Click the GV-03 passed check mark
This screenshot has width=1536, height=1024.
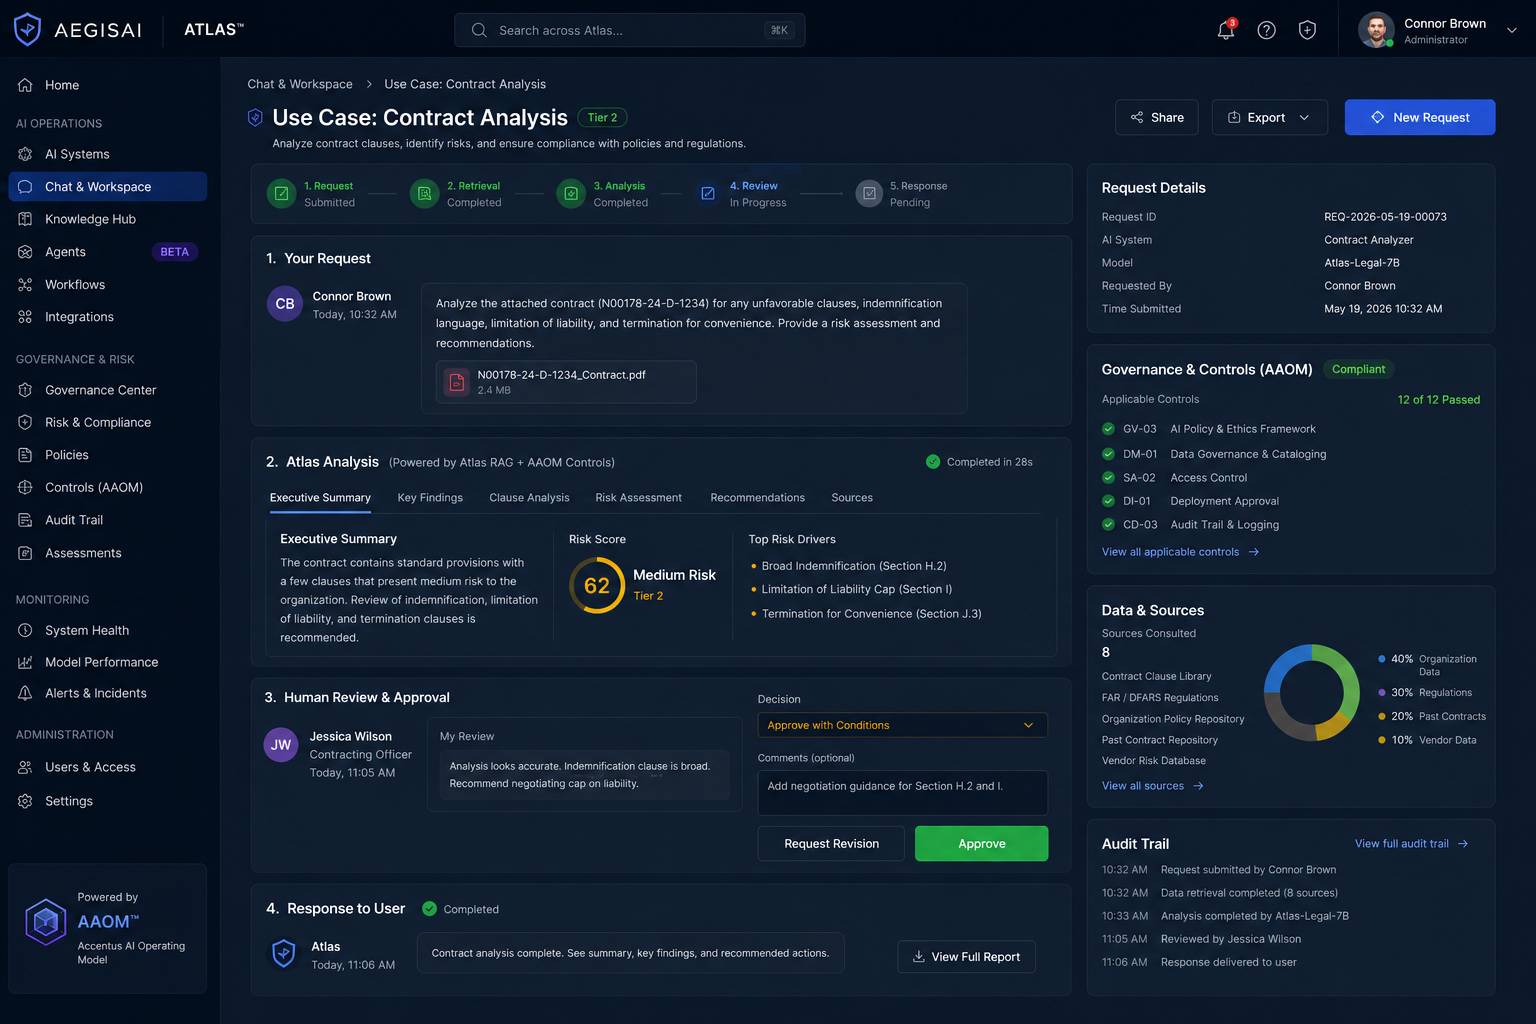click(1108, 429)
